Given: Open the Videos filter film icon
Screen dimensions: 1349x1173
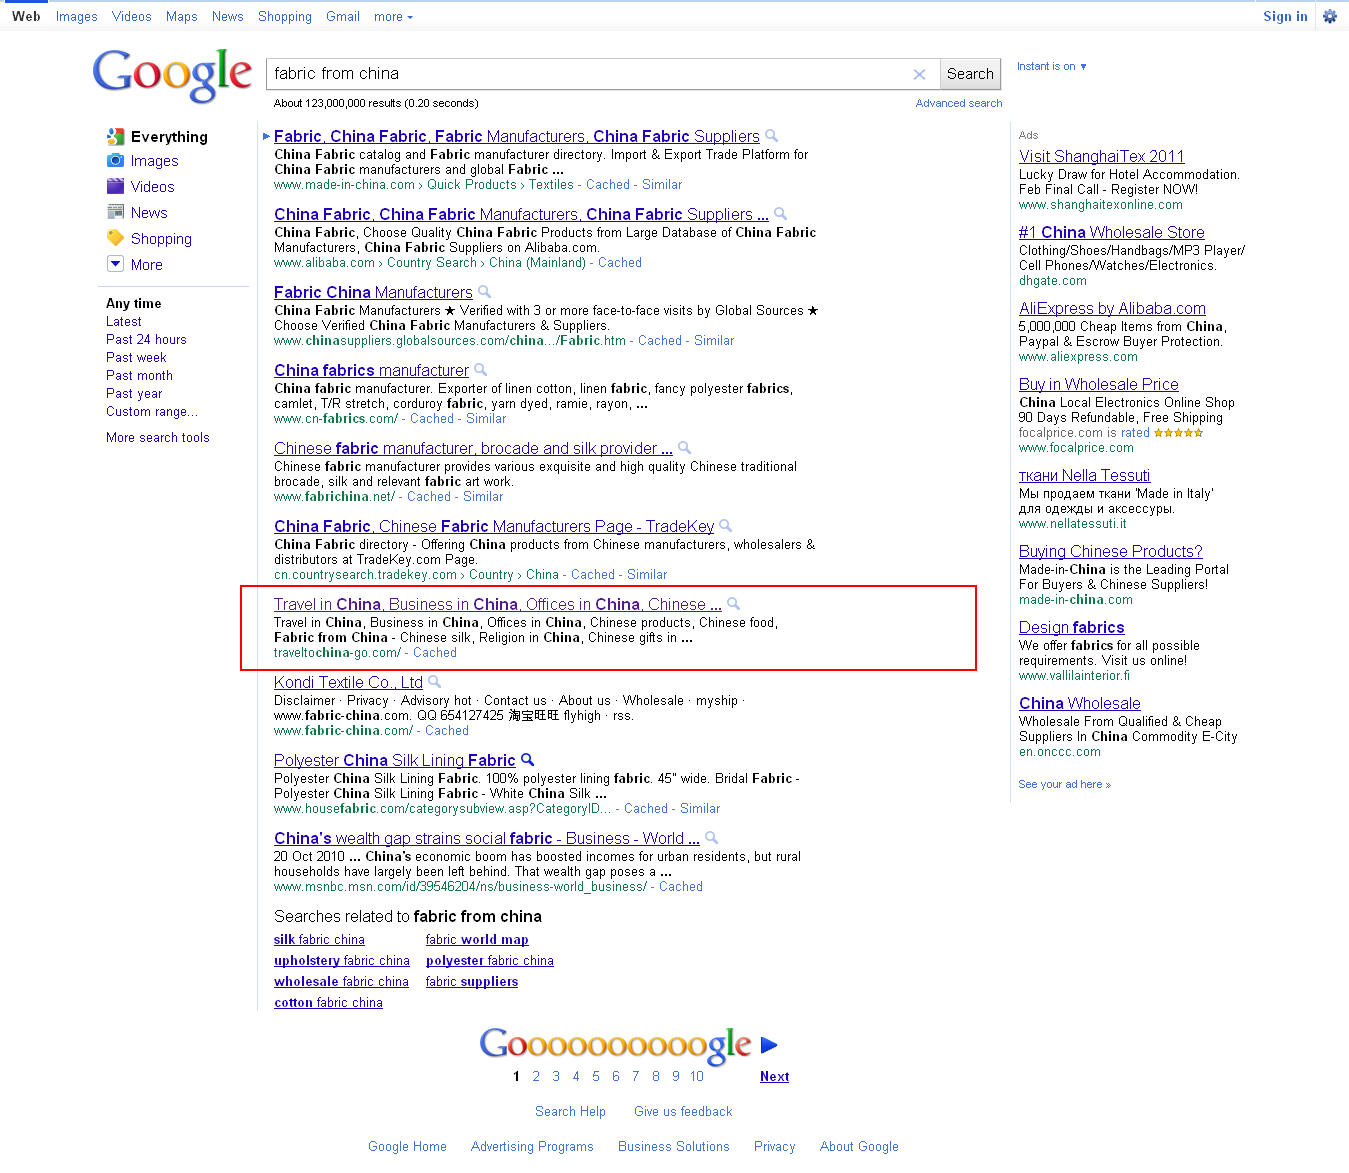Looking at the screenshot, I should point(115,186).
